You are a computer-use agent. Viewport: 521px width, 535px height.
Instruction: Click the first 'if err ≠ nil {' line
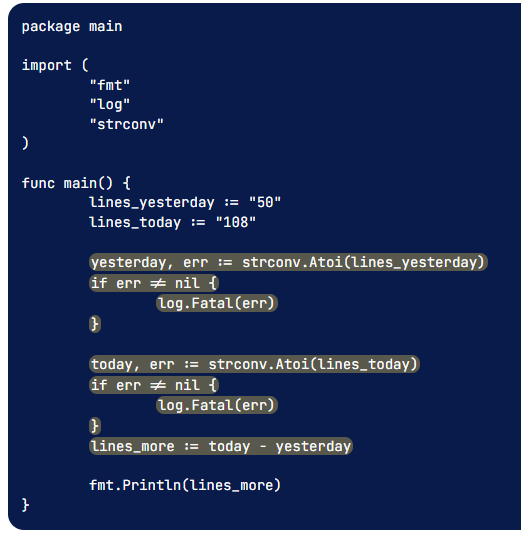coord(154,283)
